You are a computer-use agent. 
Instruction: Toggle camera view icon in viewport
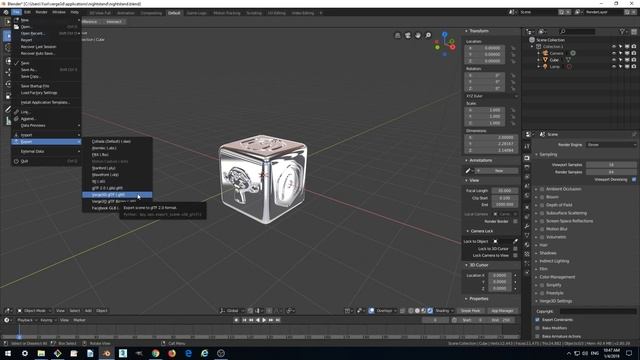[408, 36]
